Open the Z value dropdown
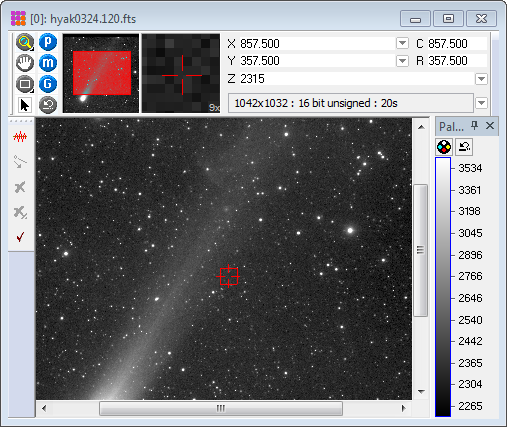 (x=481, y=79)
